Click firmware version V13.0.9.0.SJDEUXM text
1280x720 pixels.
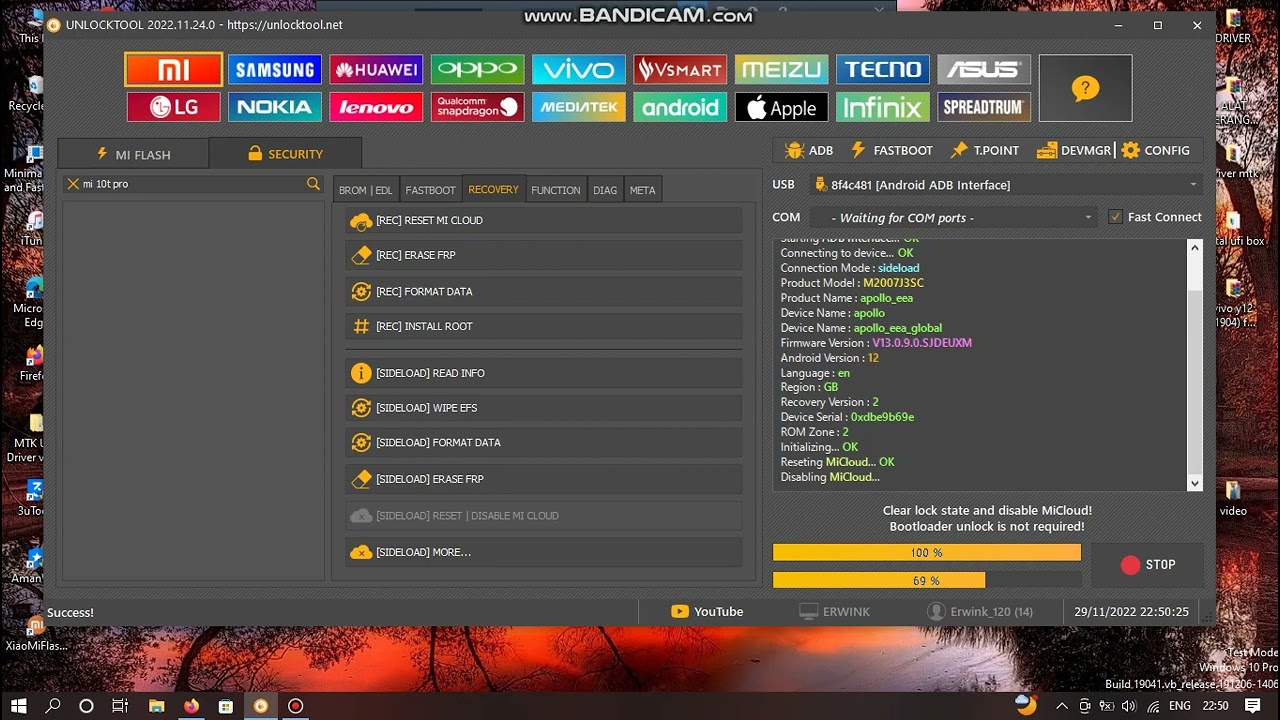pos(922,343)
